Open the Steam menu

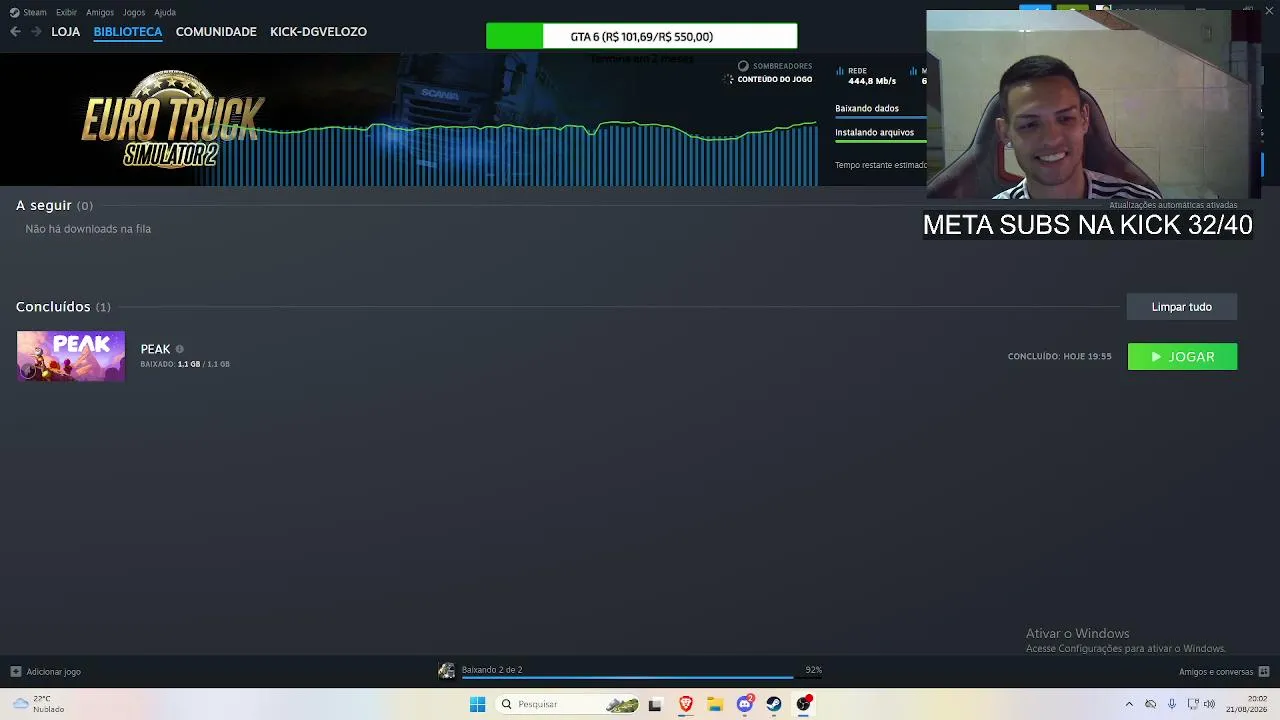28,12
